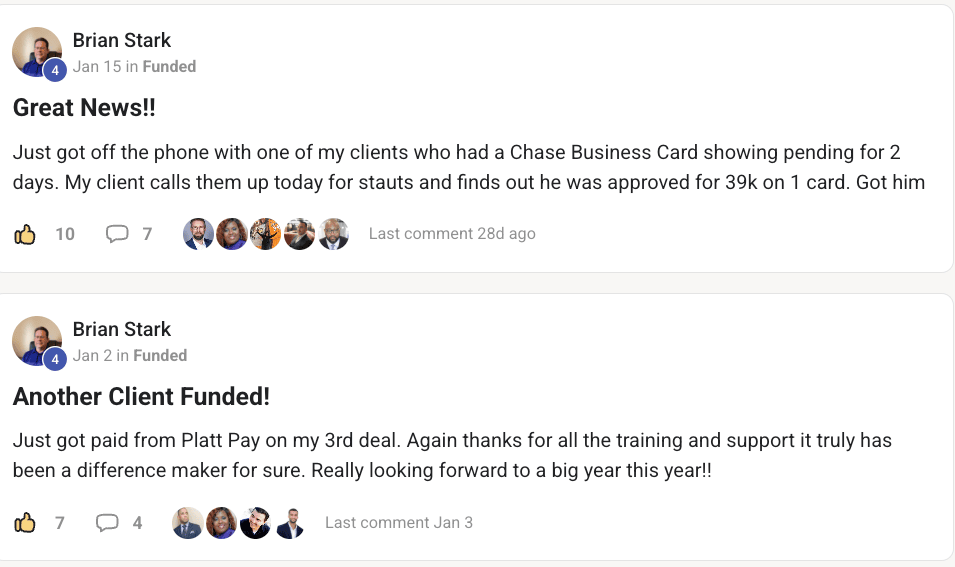Click 'Last comment 28d ago' text
955x567 pixels.
pos(452,234)
